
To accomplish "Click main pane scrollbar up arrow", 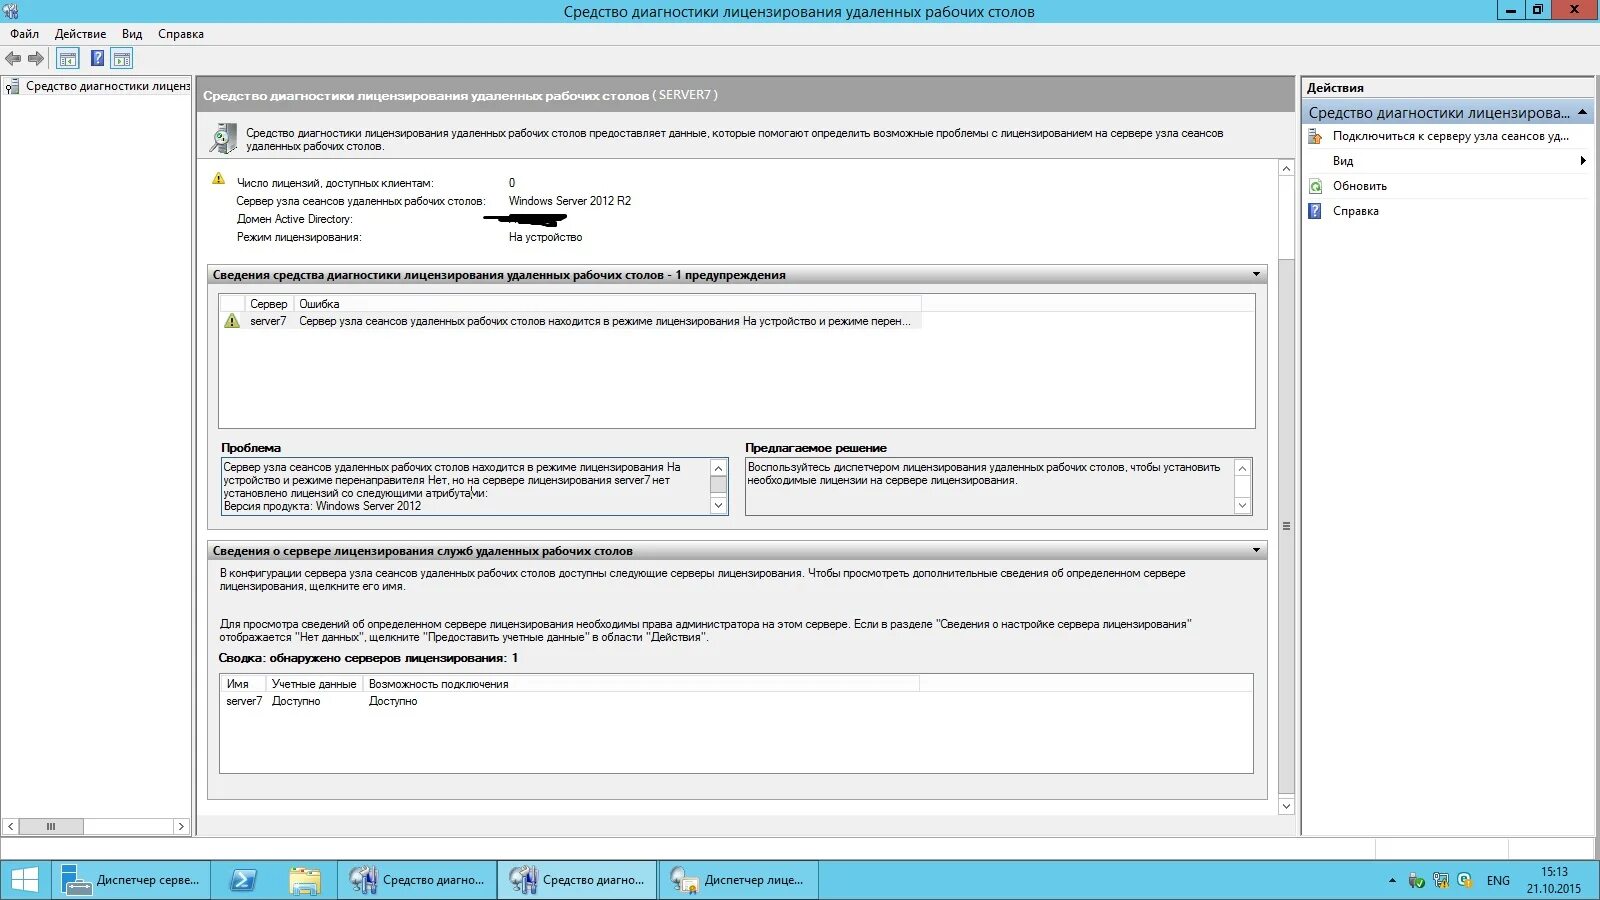I will coord(1287,169).
